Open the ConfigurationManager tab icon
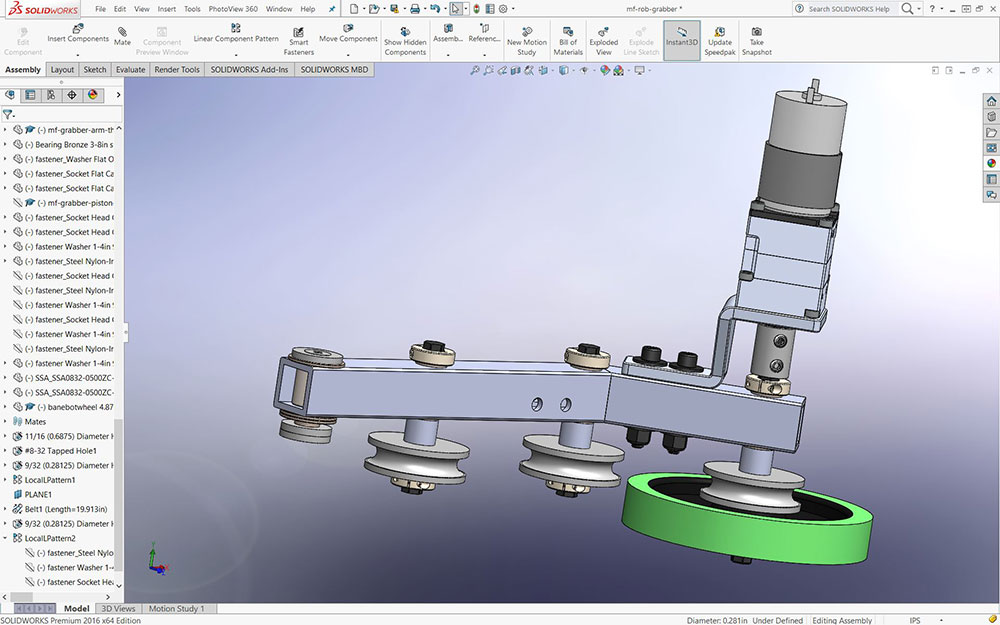Image resolution: width=1000 pixels, height=625 pixels. [50, 95]
